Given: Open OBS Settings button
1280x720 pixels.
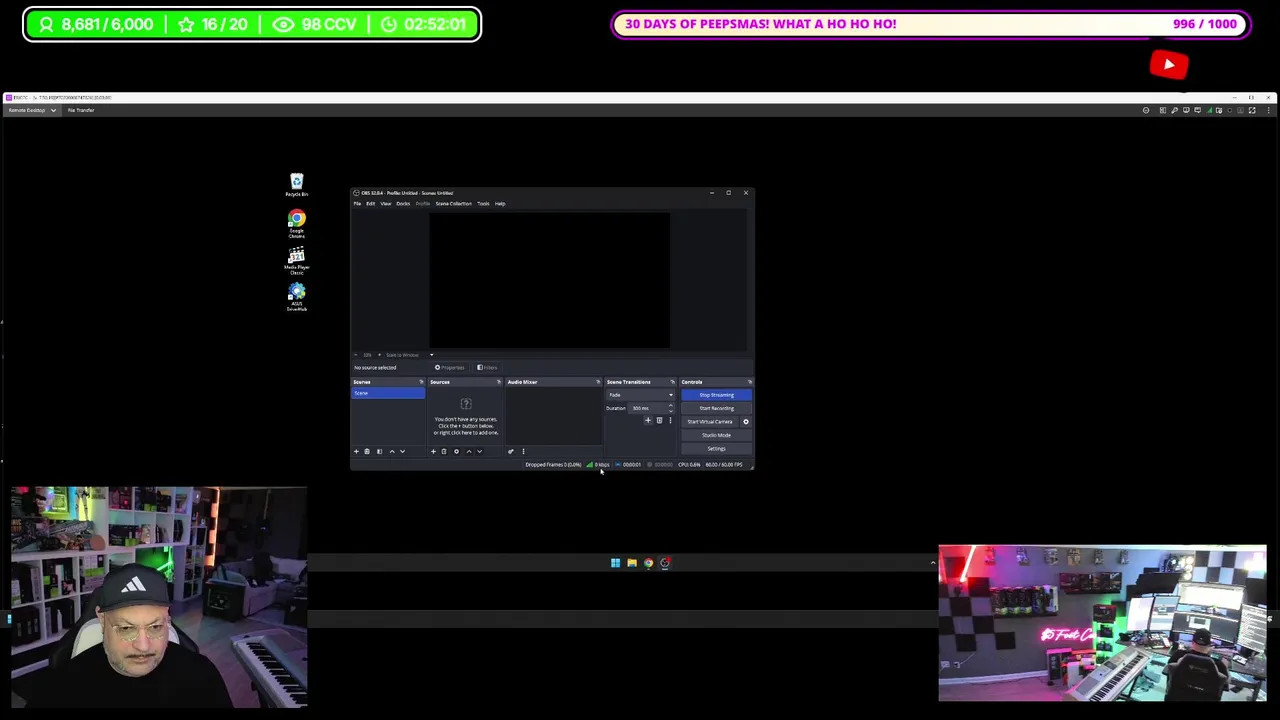Looking at the screenshot, I should pos(716,448).
